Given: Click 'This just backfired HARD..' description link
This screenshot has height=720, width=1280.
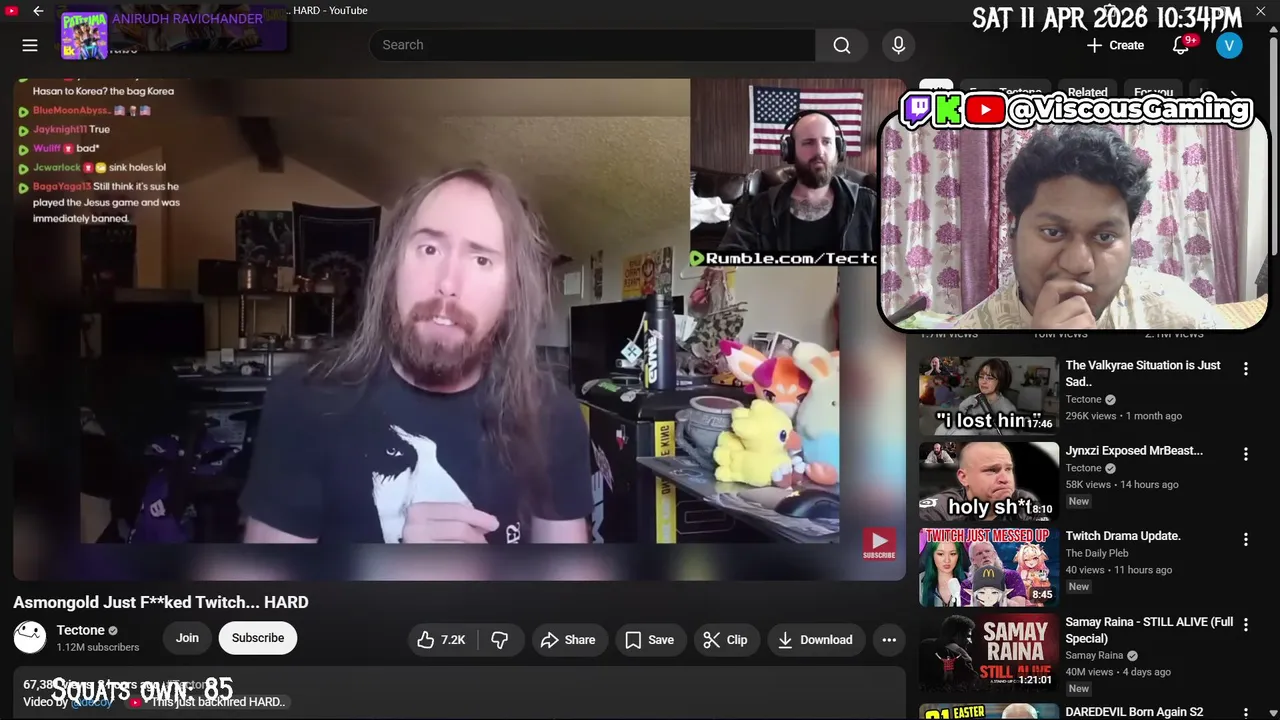Looking at the screenshot, I should click(219, 702).
